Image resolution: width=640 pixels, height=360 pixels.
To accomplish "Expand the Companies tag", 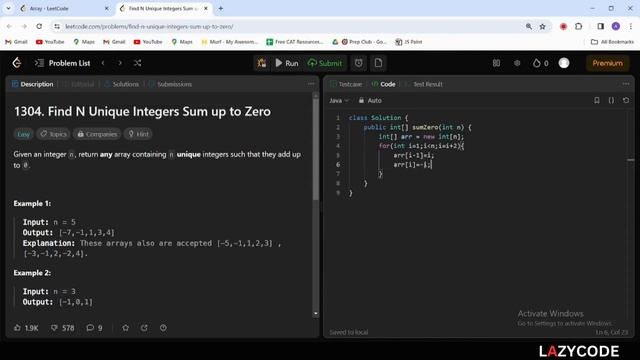I will 97,134.
